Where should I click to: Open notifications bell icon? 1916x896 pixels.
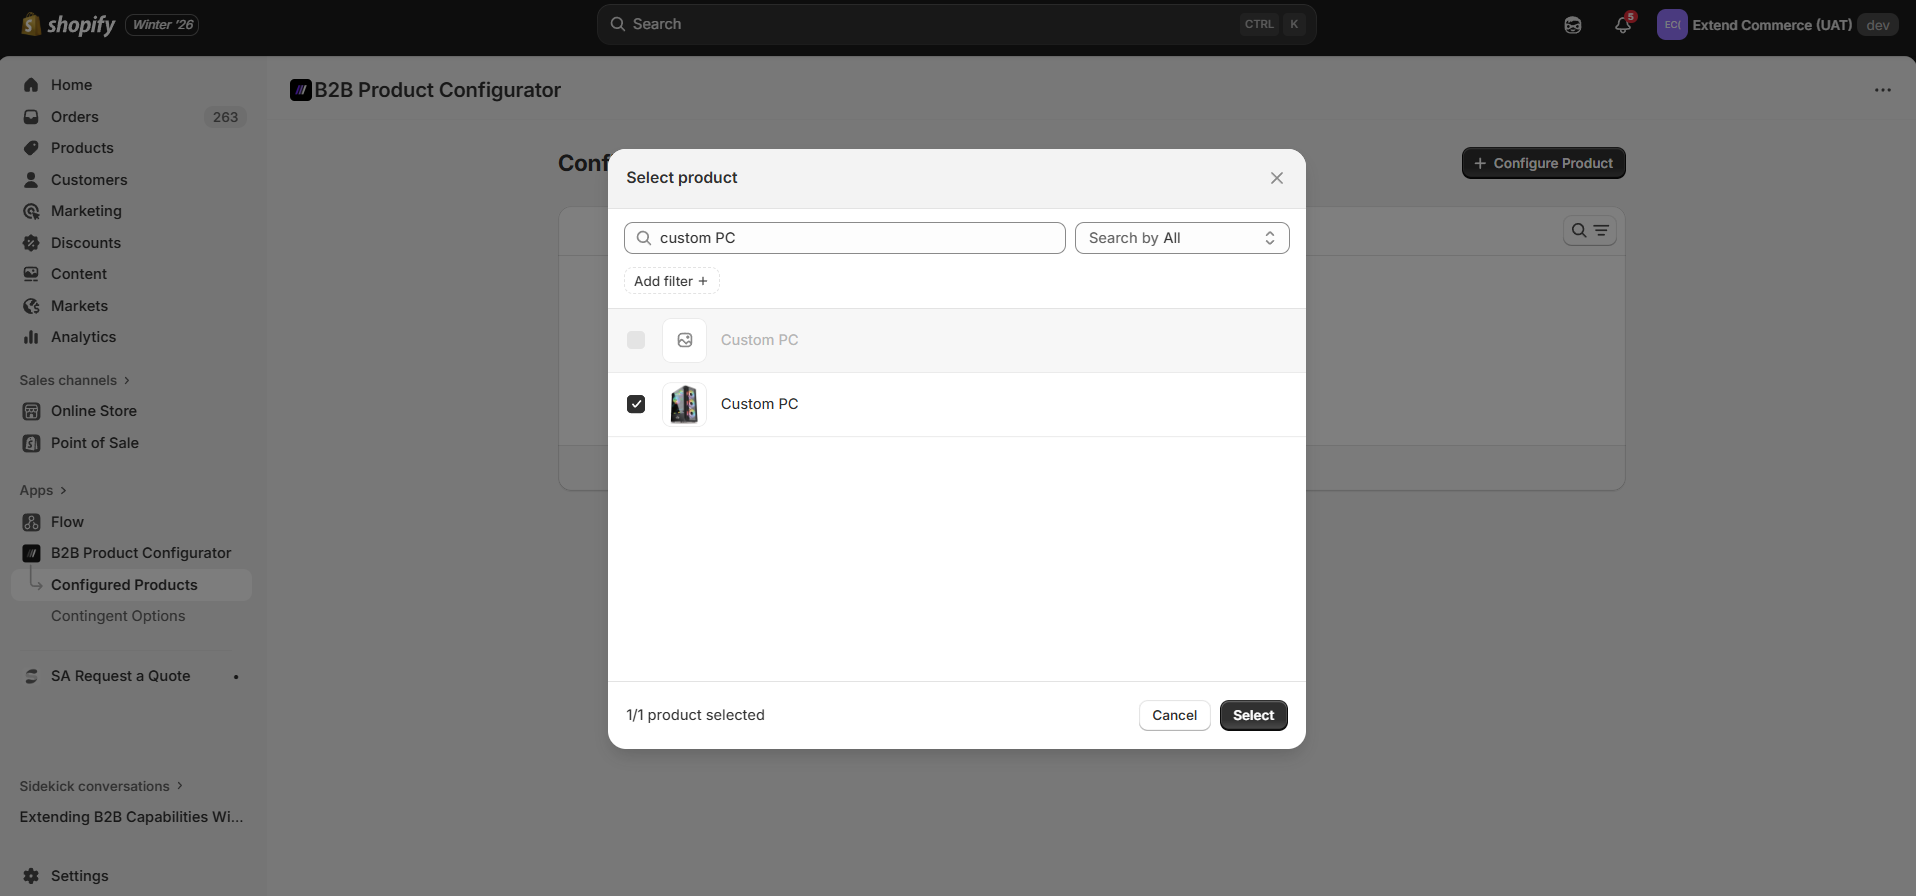pos(1622,25)
